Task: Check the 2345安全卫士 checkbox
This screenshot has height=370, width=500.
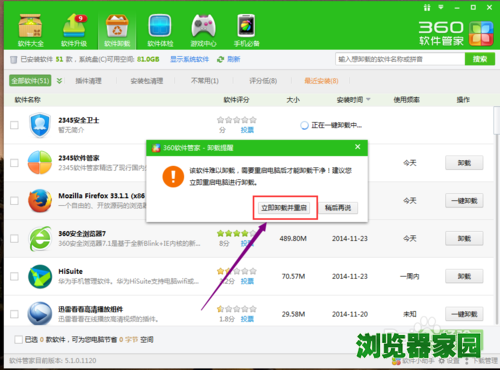Action: click(14, 125)
